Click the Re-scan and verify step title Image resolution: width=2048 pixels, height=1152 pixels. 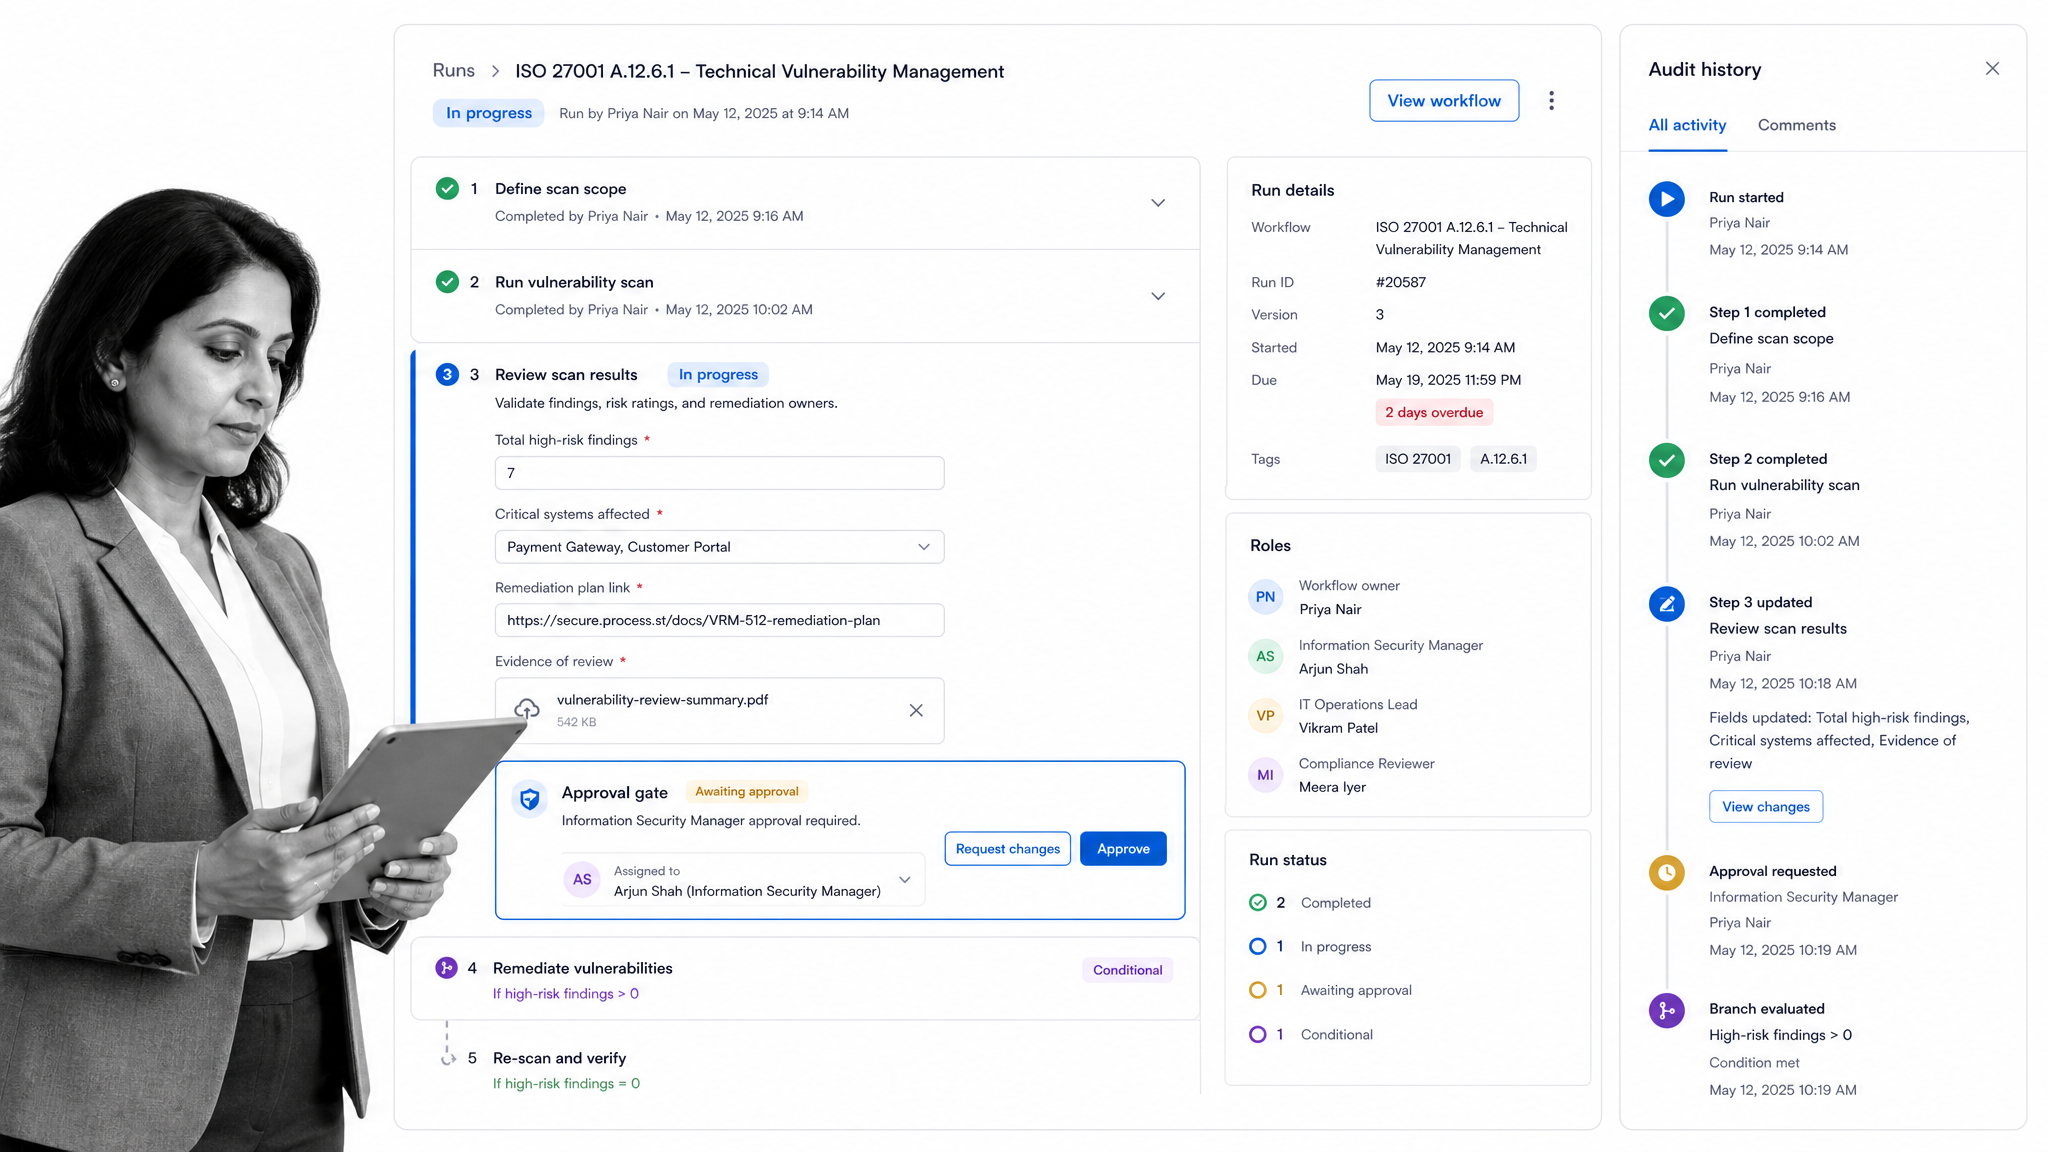559,1058
